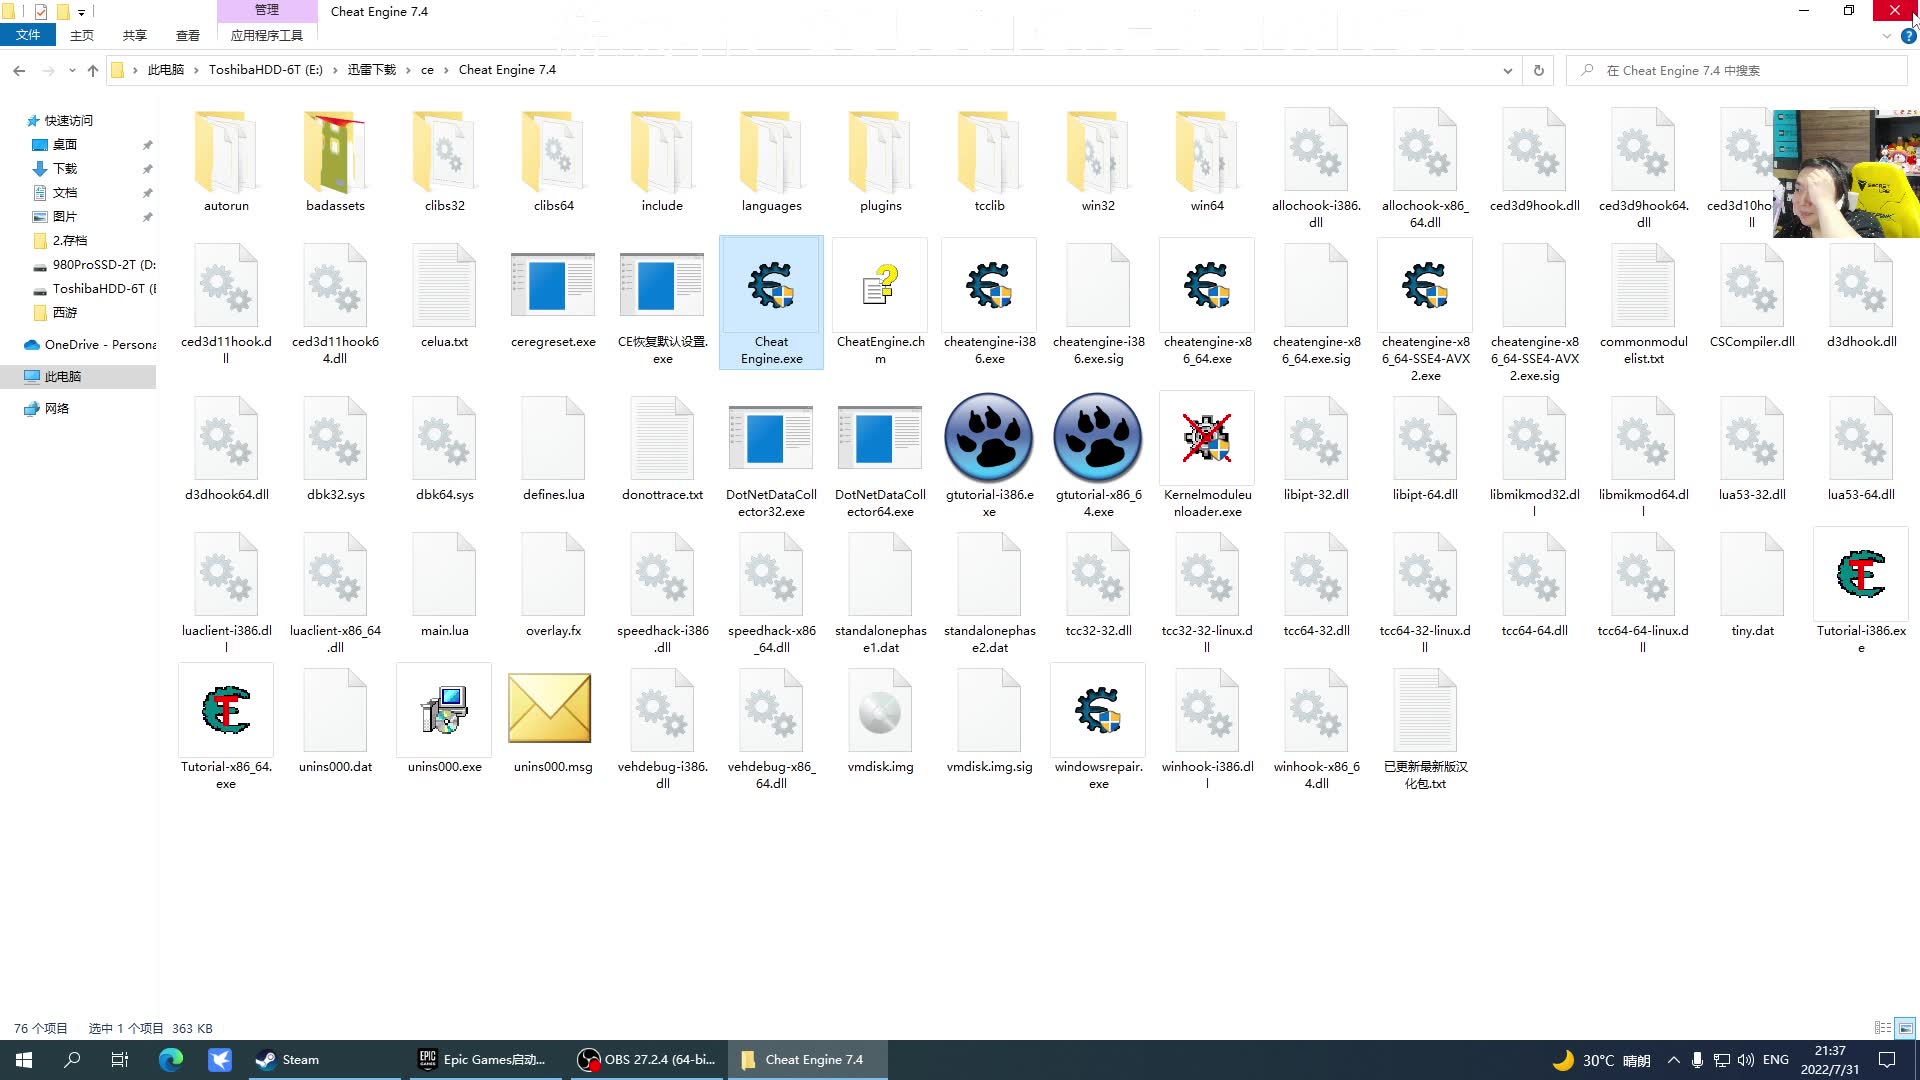This screenshot has height=1080, width=1920.
Task: Navigate to 迅雷下載 in the breadcrumb
Action: pos(372,70)
